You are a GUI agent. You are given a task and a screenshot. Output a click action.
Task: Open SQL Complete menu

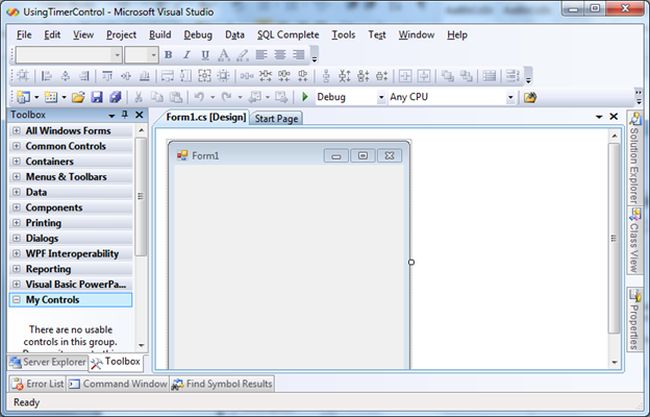pos(288,35)
